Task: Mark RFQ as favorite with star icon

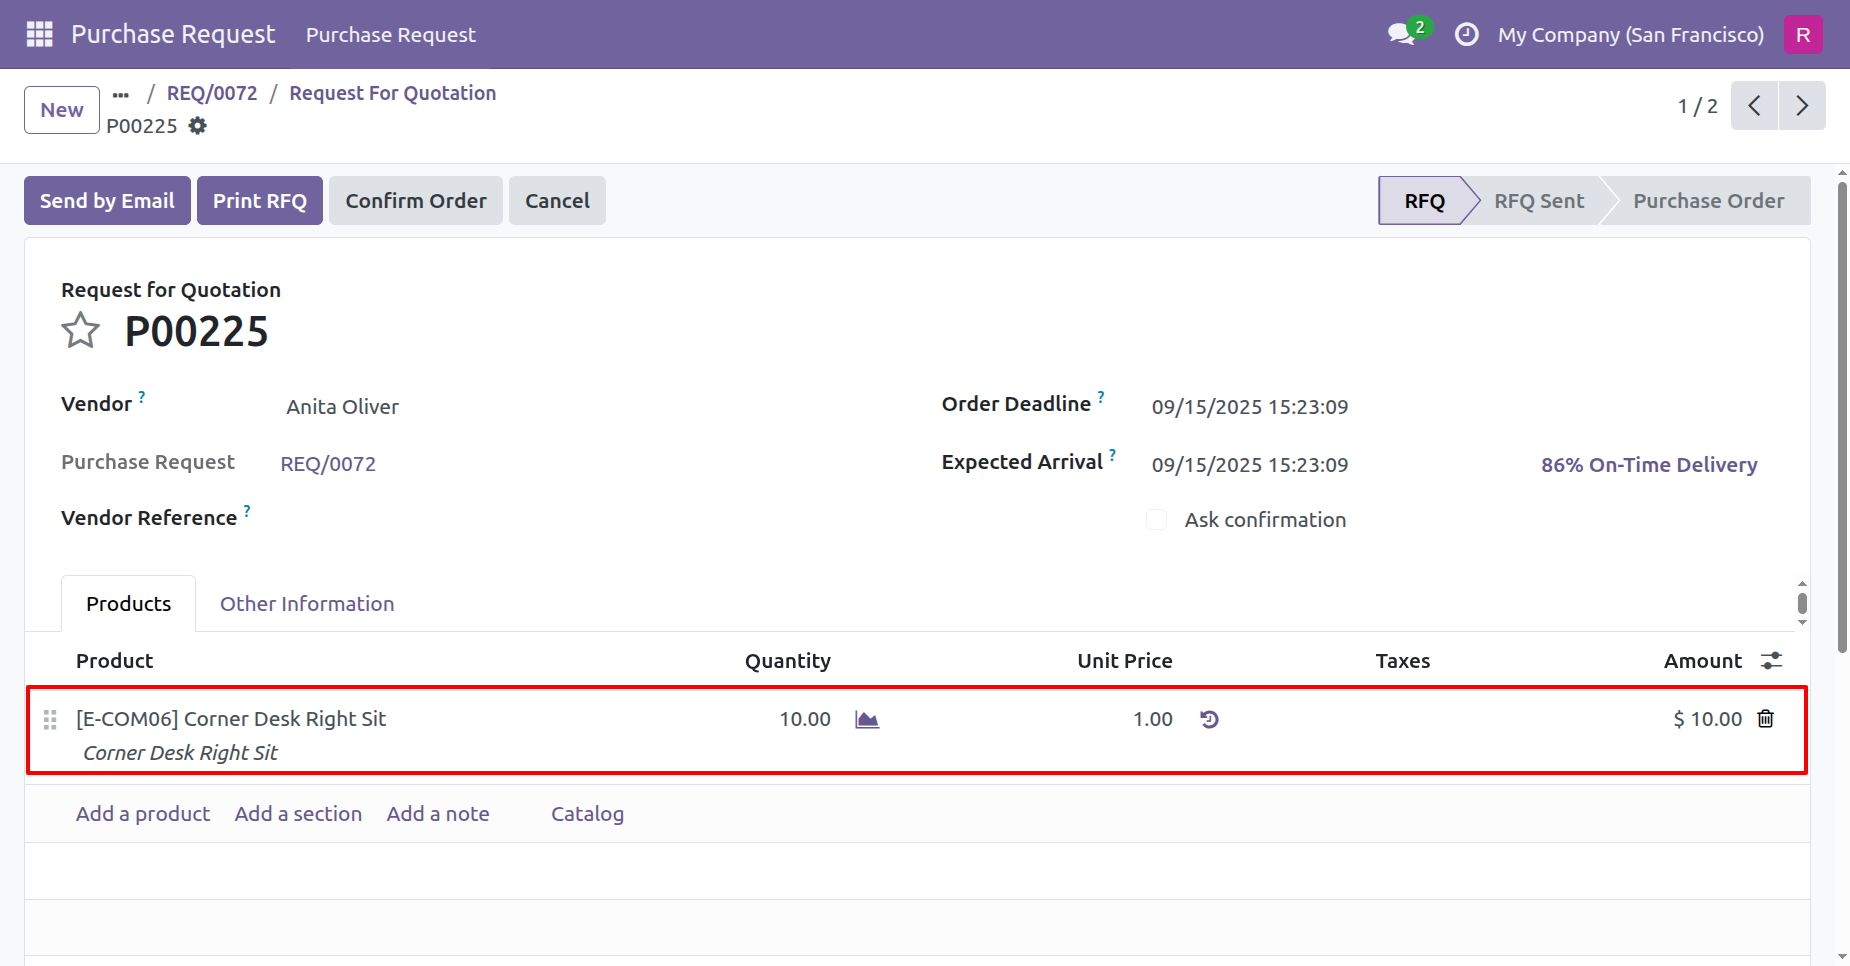Action: click(x=80, y=331)
